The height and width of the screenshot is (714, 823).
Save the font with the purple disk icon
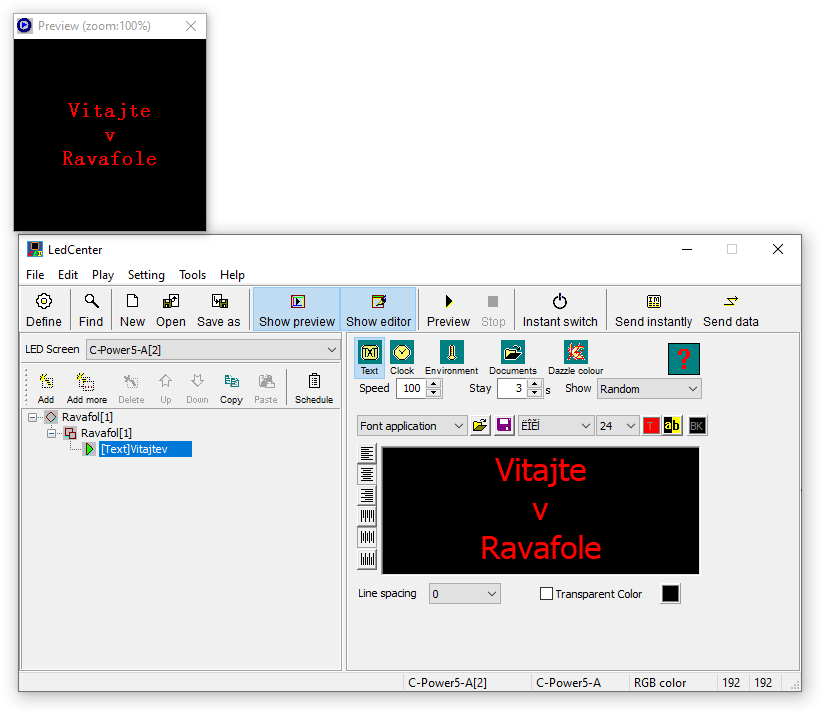click(504, 426)
